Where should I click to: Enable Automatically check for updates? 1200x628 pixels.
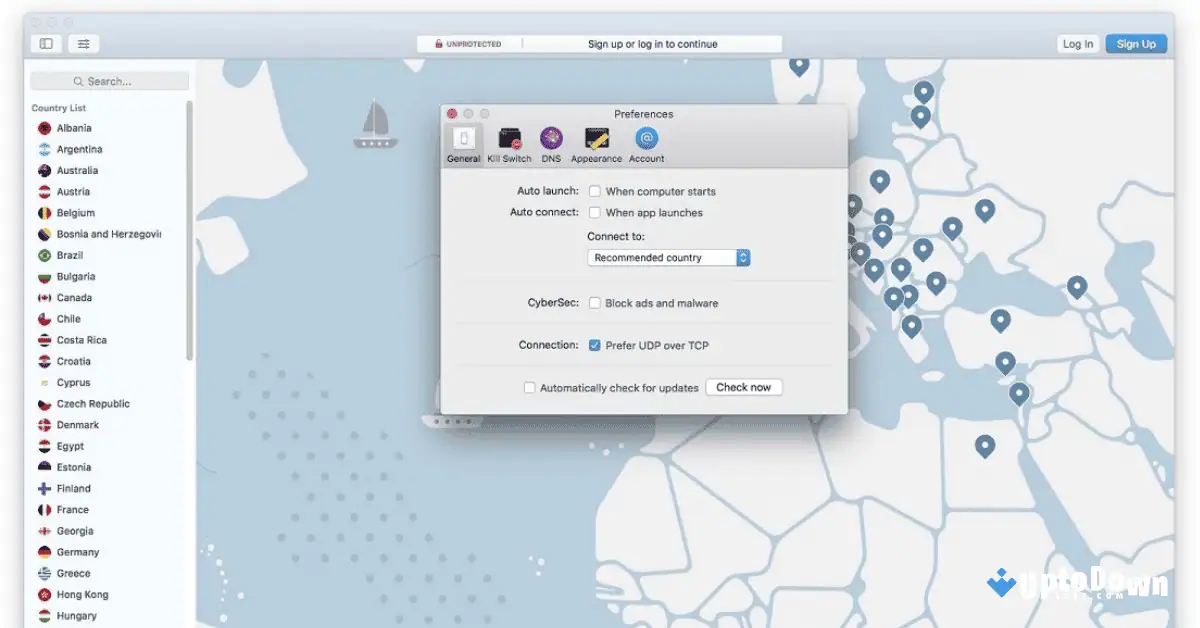coord(529,387)
